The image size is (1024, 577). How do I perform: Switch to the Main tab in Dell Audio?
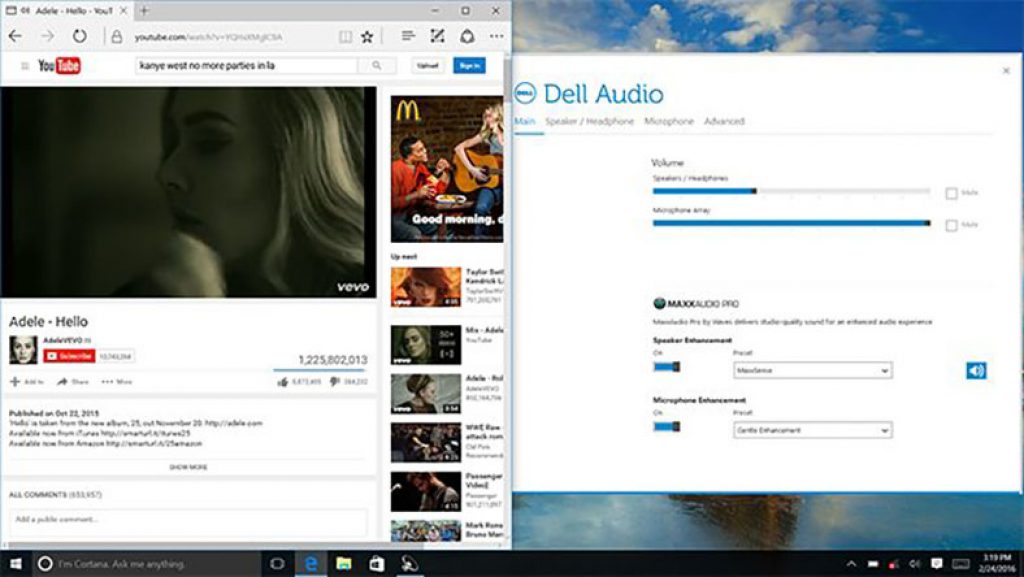(524, 121)
